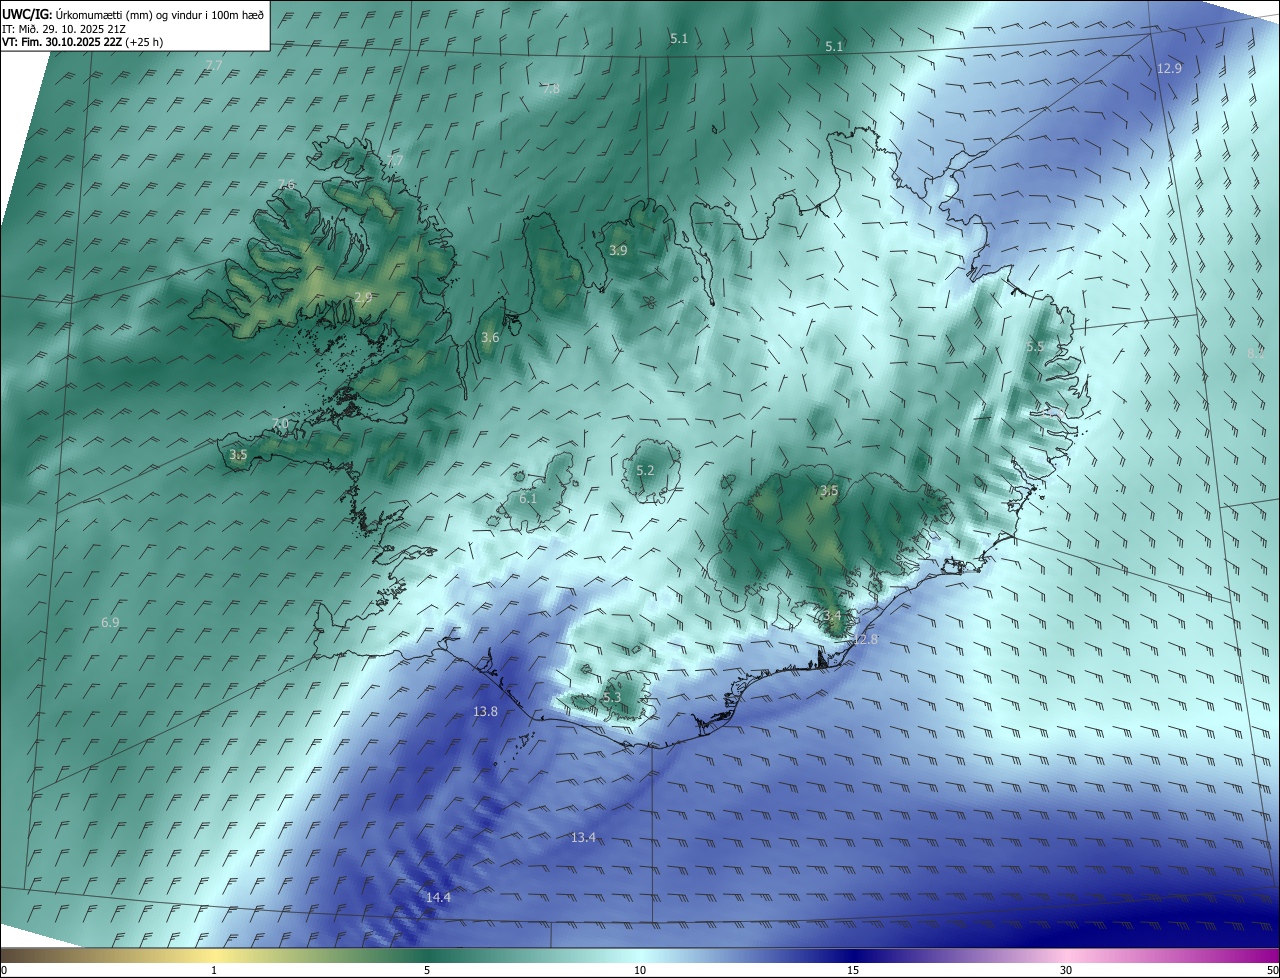Click the color scale tick labeled 0
This screenshot has width=1280, height=978.
click(x=4, y=970)
